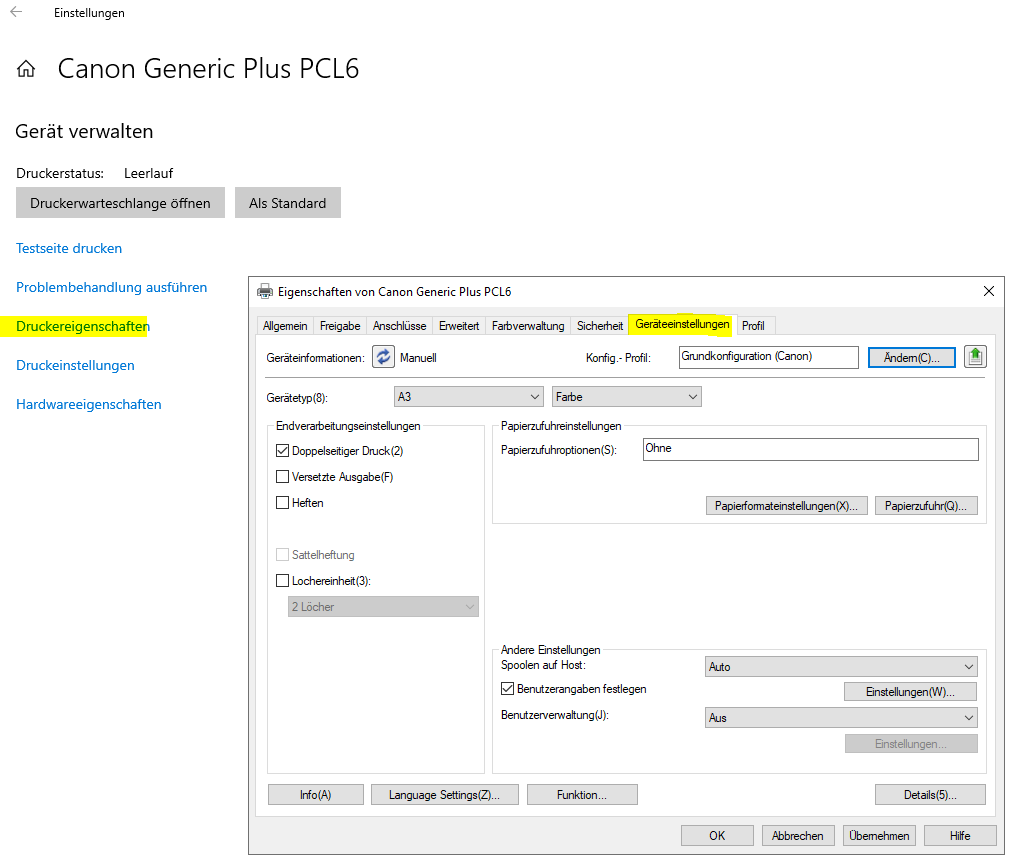Switch to the Freigabe tab

click(x=340, y=326)
